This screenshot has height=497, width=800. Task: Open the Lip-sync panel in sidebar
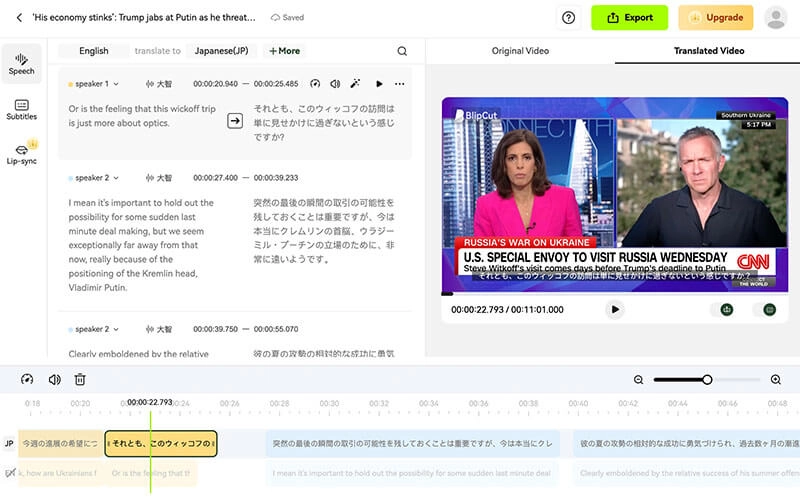[x=21, y=153]
